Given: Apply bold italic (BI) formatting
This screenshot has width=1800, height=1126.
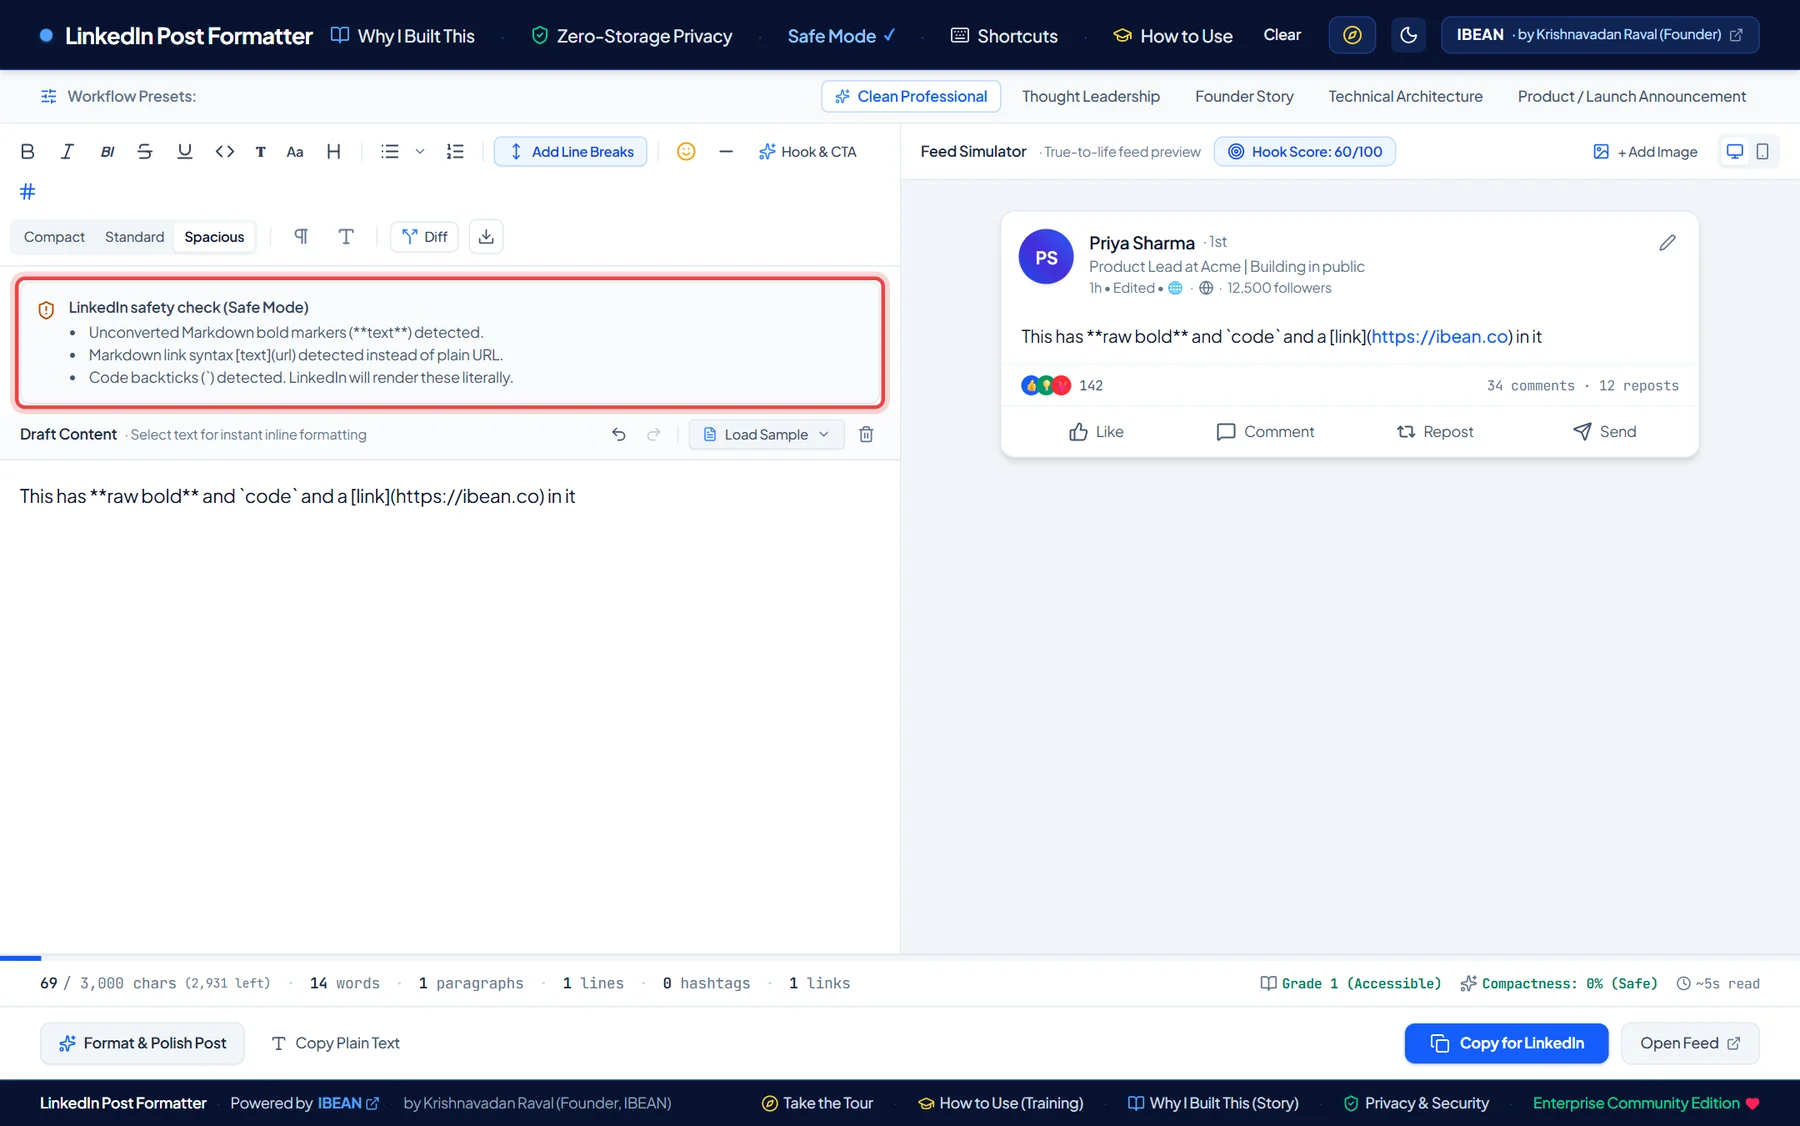Looking at the screenshot, I should point(107,152).
